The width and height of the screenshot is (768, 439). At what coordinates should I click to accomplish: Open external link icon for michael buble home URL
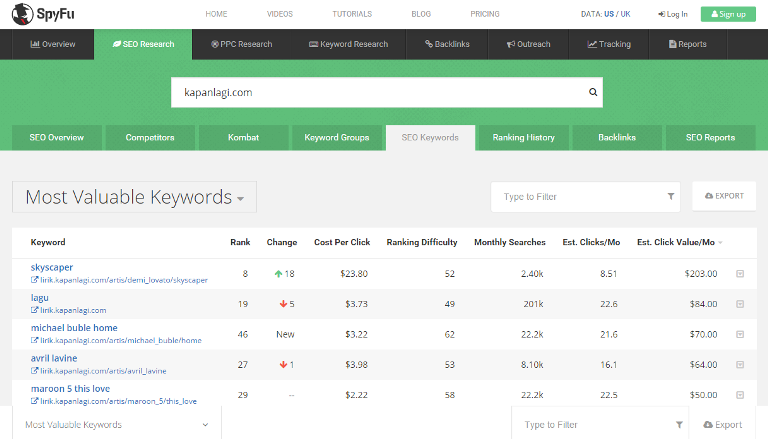[x=34, y=341]
